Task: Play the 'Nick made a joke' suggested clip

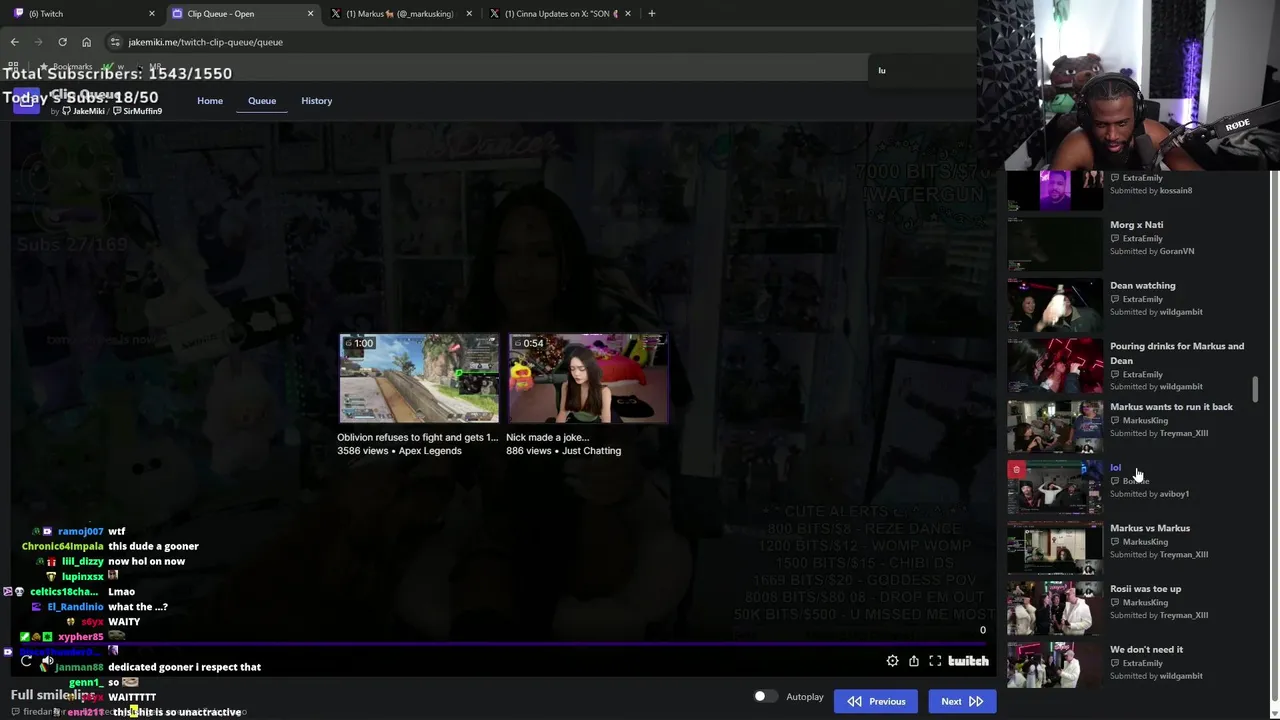Action: [x=588, y=379]
